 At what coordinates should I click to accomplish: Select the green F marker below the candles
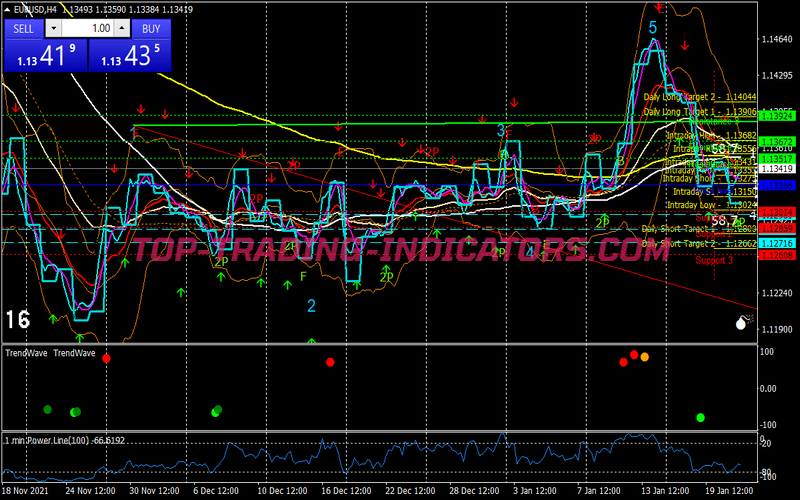point(303,275)
